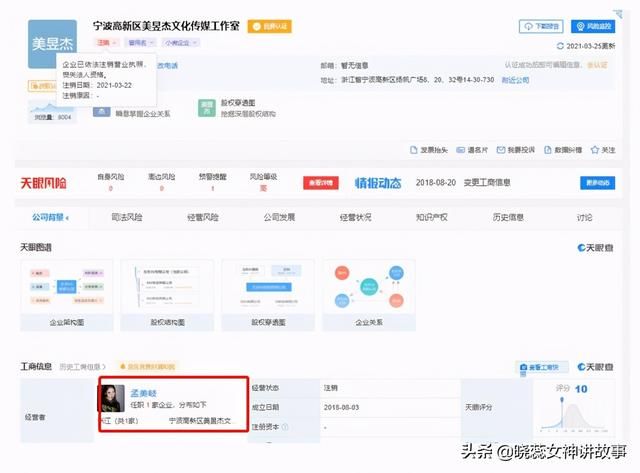Open the green equity penetration chart icon
640x473 pixels.
[x=207, y=108]
